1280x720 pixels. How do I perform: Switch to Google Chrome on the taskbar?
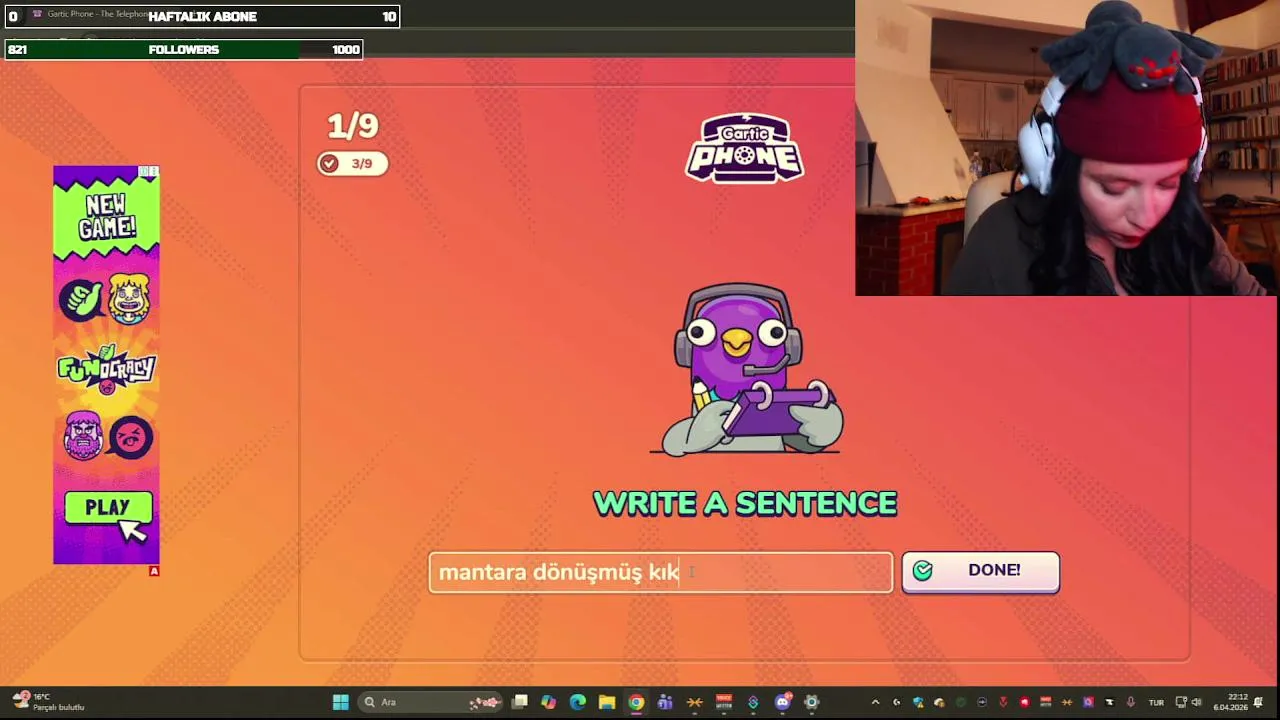(x=636, y=702)
